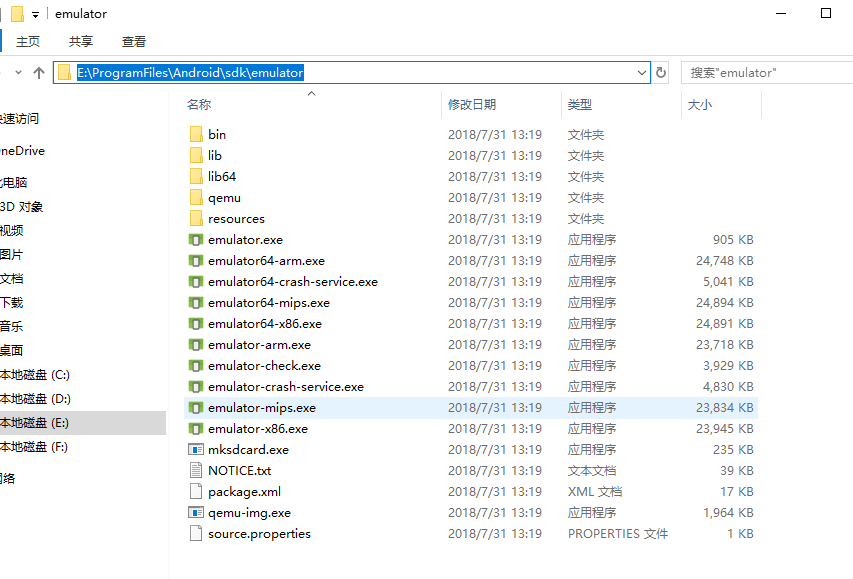Open the bin folder icon

(196, 134)
